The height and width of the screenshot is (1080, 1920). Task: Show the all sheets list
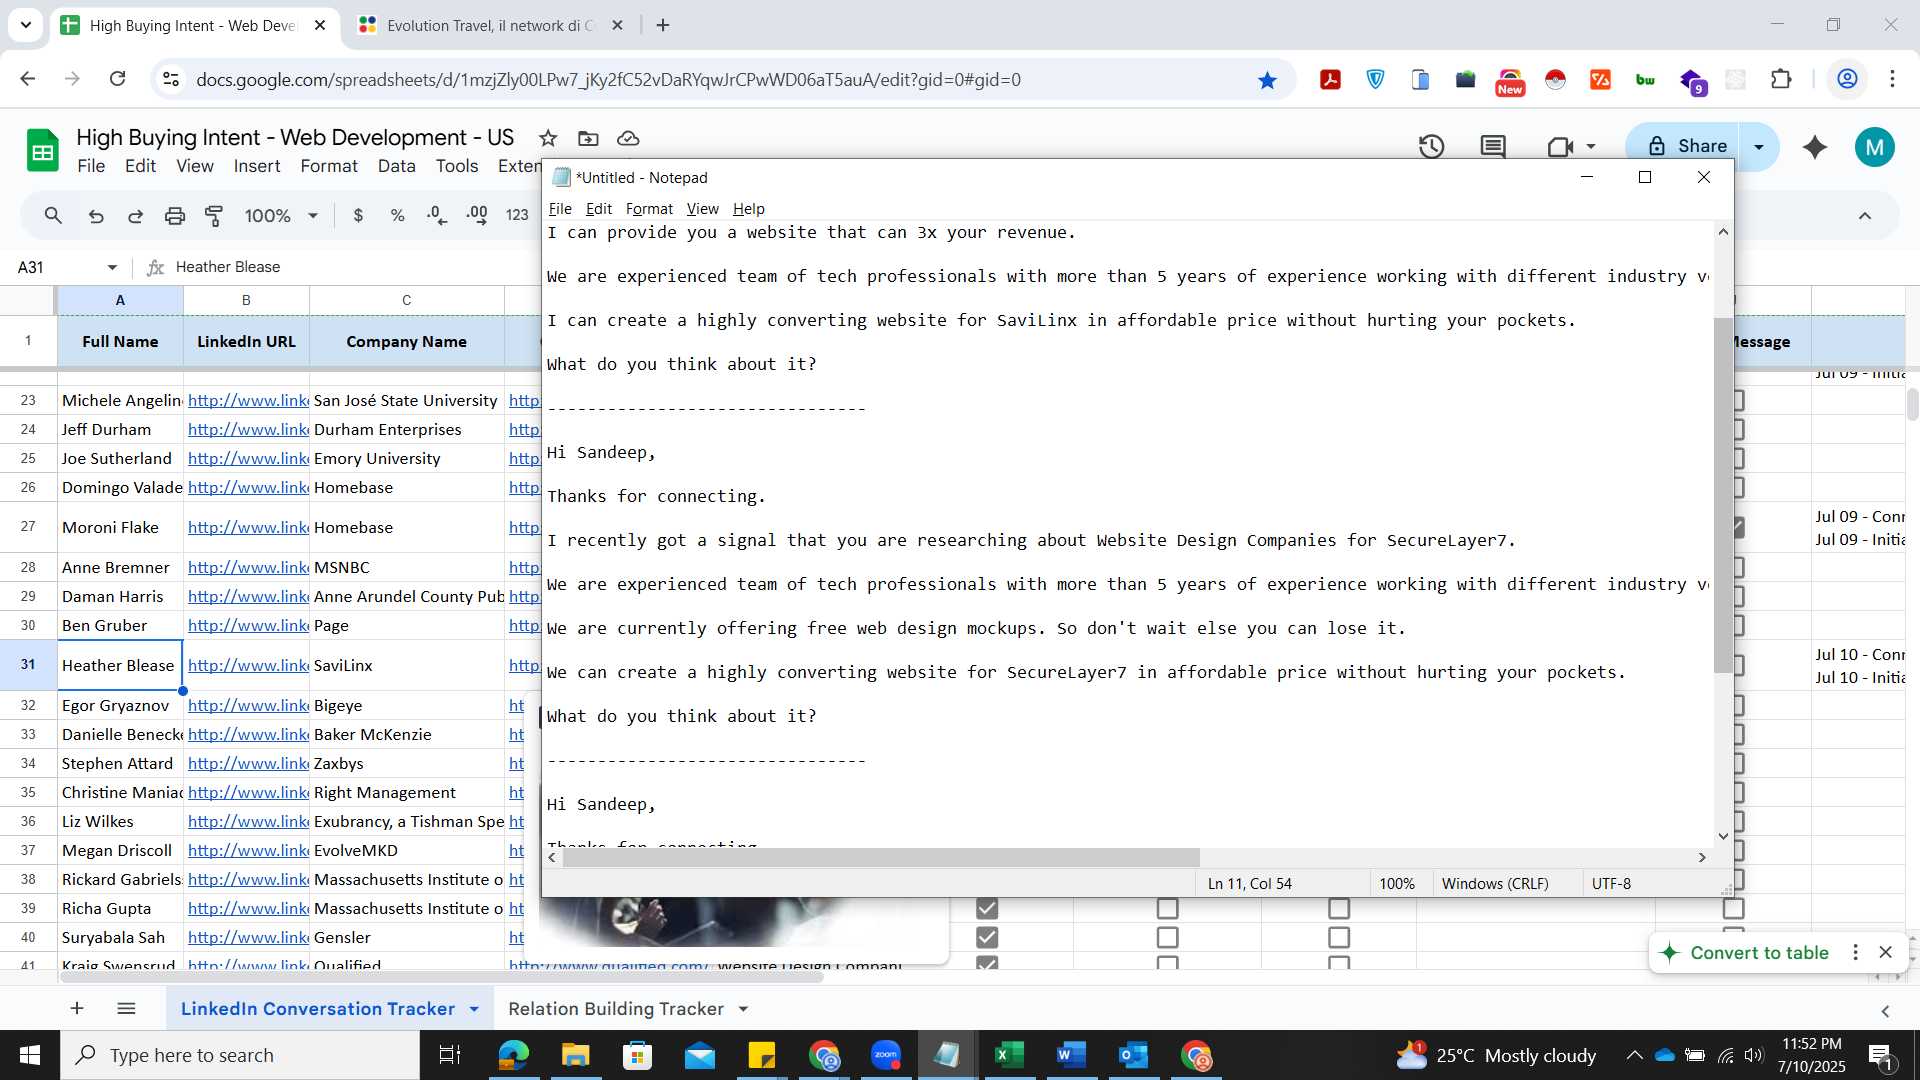click(126, 1008)
